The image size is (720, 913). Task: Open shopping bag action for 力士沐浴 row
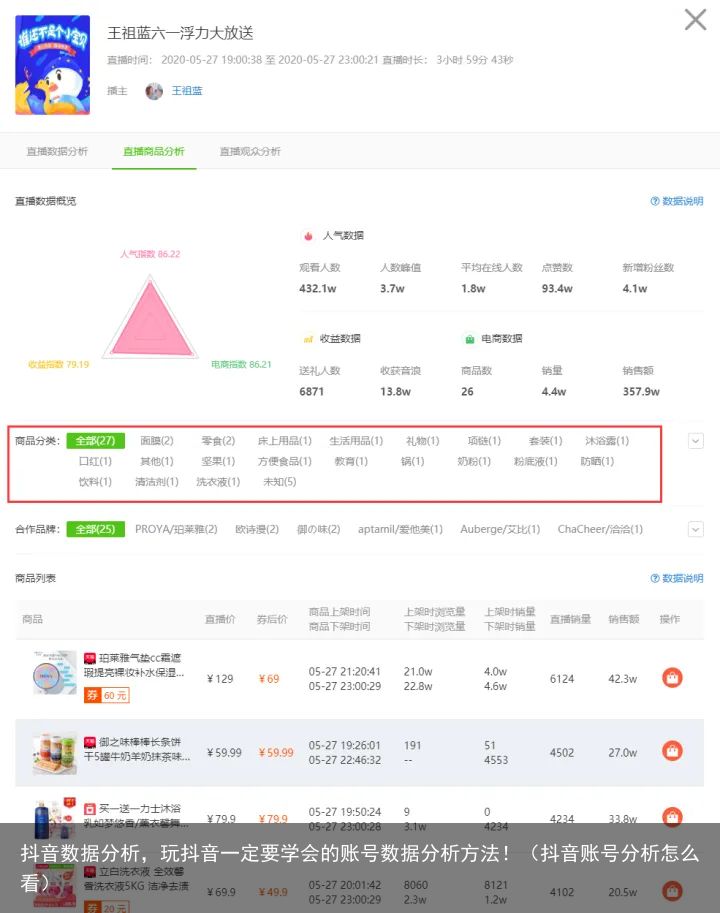tap(672, 816)
